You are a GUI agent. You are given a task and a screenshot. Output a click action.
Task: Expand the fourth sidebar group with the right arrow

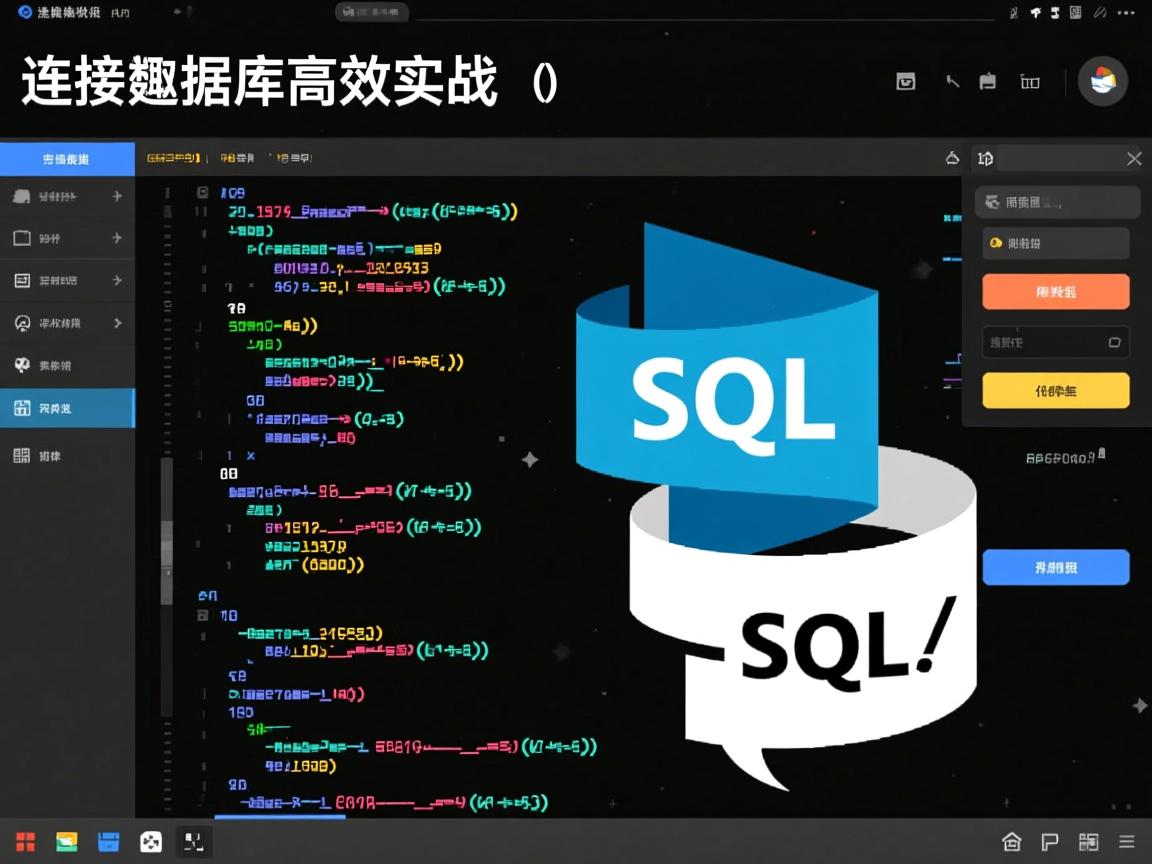point(119,323)
